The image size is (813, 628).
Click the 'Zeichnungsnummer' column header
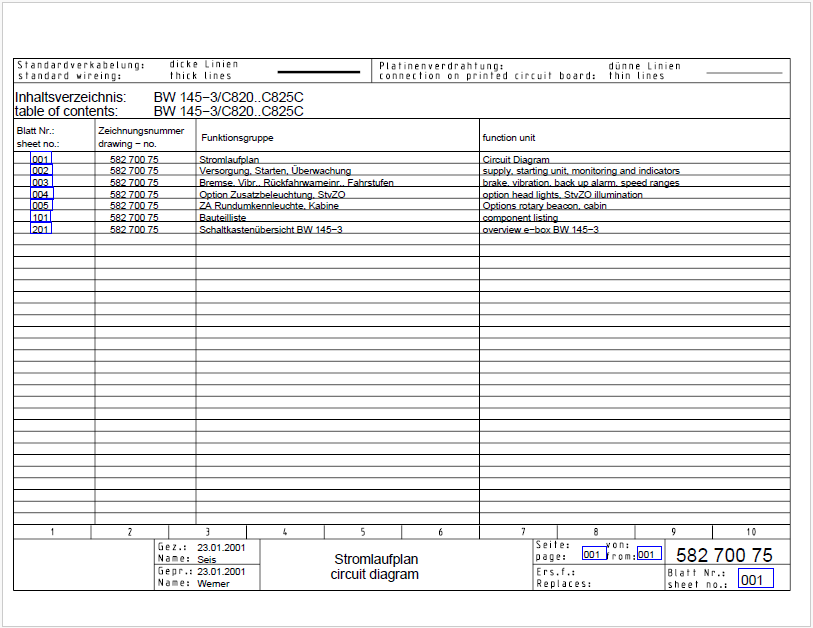[141, 131]
